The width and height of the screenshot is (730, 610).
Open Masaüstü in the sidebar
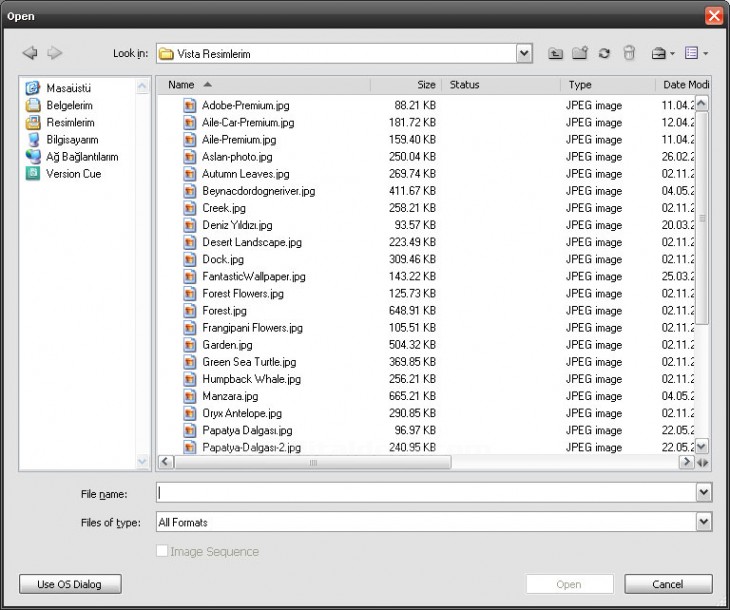68,88
